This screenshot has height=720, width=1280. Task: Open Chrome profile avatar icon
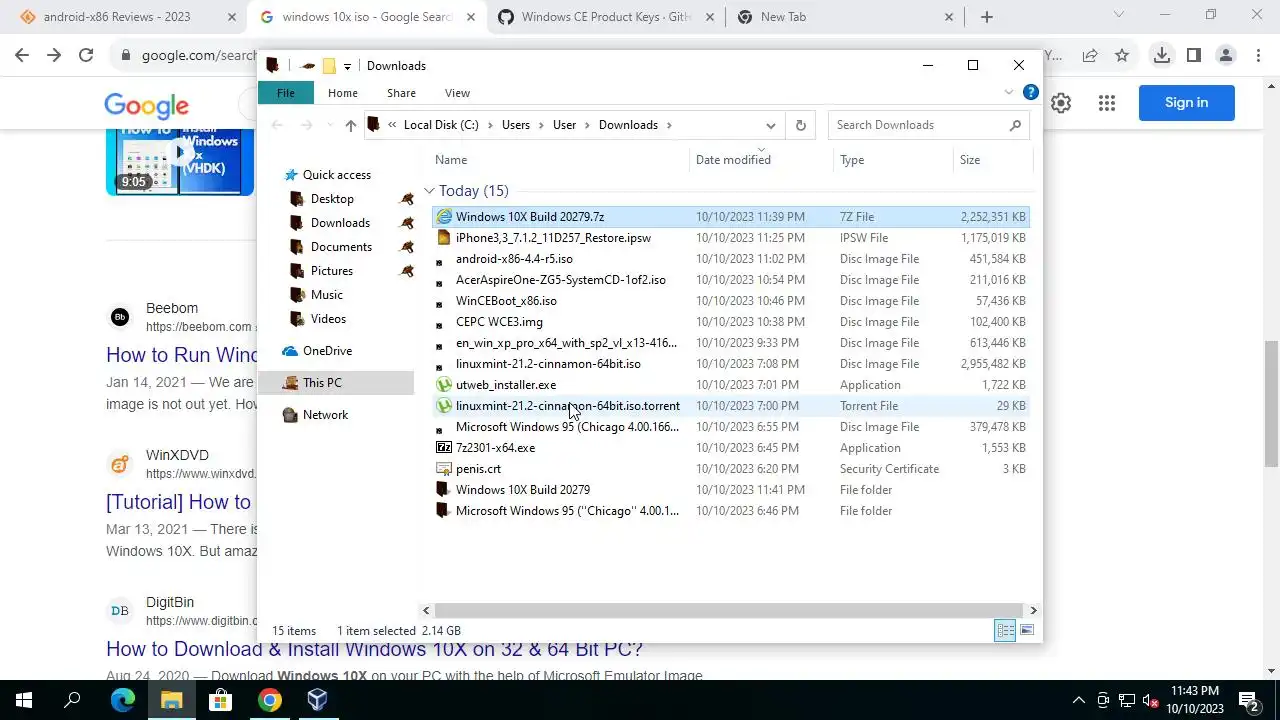[x=1226, y=56]
